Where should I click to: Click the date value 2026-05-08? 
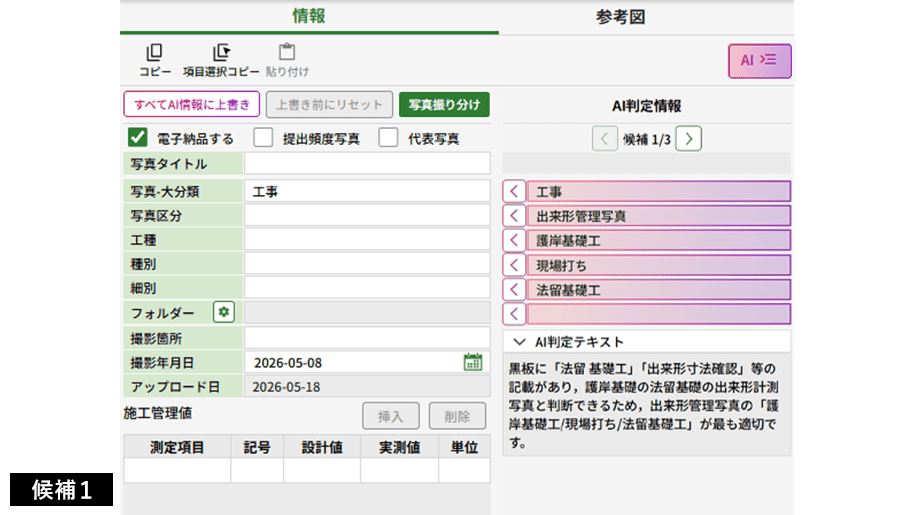[x=287, y=363]
